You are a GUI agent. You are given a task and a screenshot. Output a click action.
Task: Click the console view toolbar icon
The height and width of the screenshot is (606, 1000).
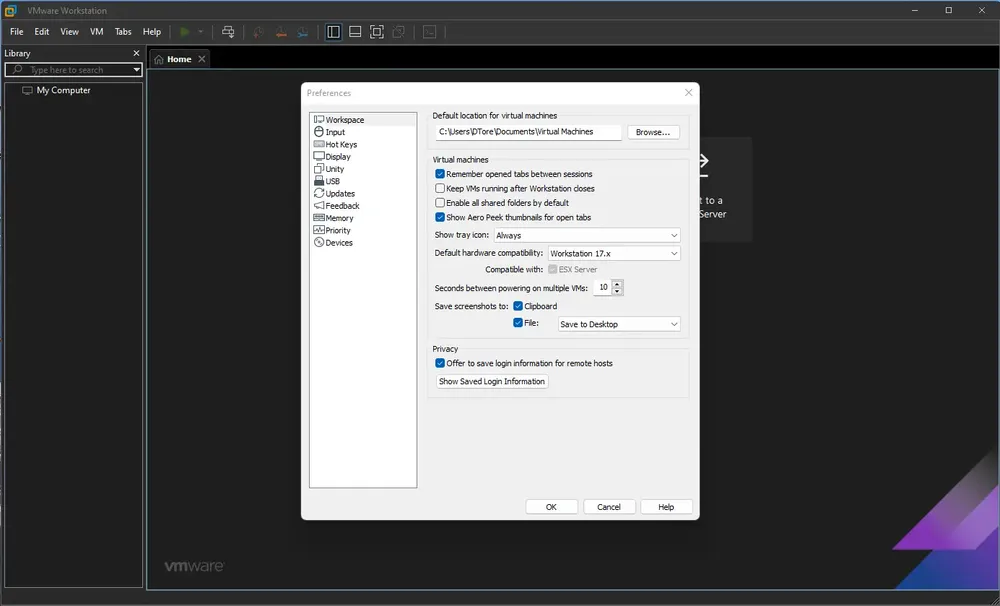click(429, 32)
